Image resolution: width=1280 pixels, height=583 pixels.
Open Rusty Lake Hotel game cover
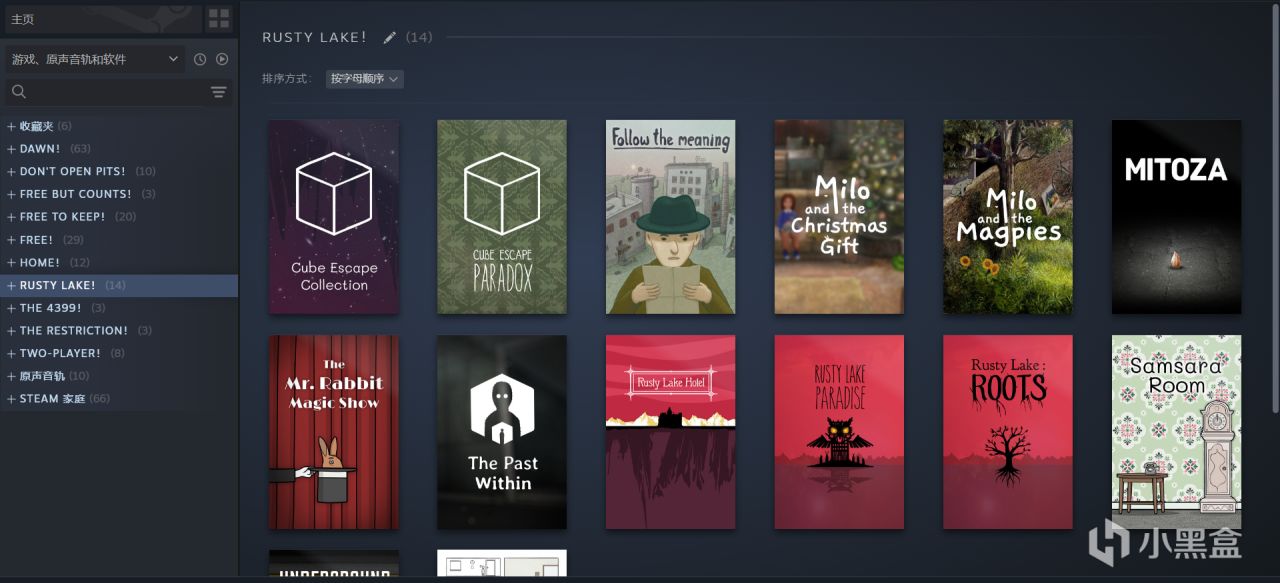pos(671,432)
